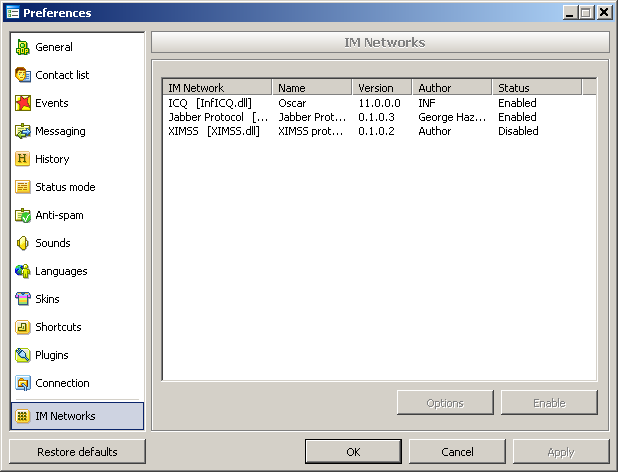This screenshot has width=618, height=472.
Task: Close the Preferences window
Action: [x=604, y=13]
